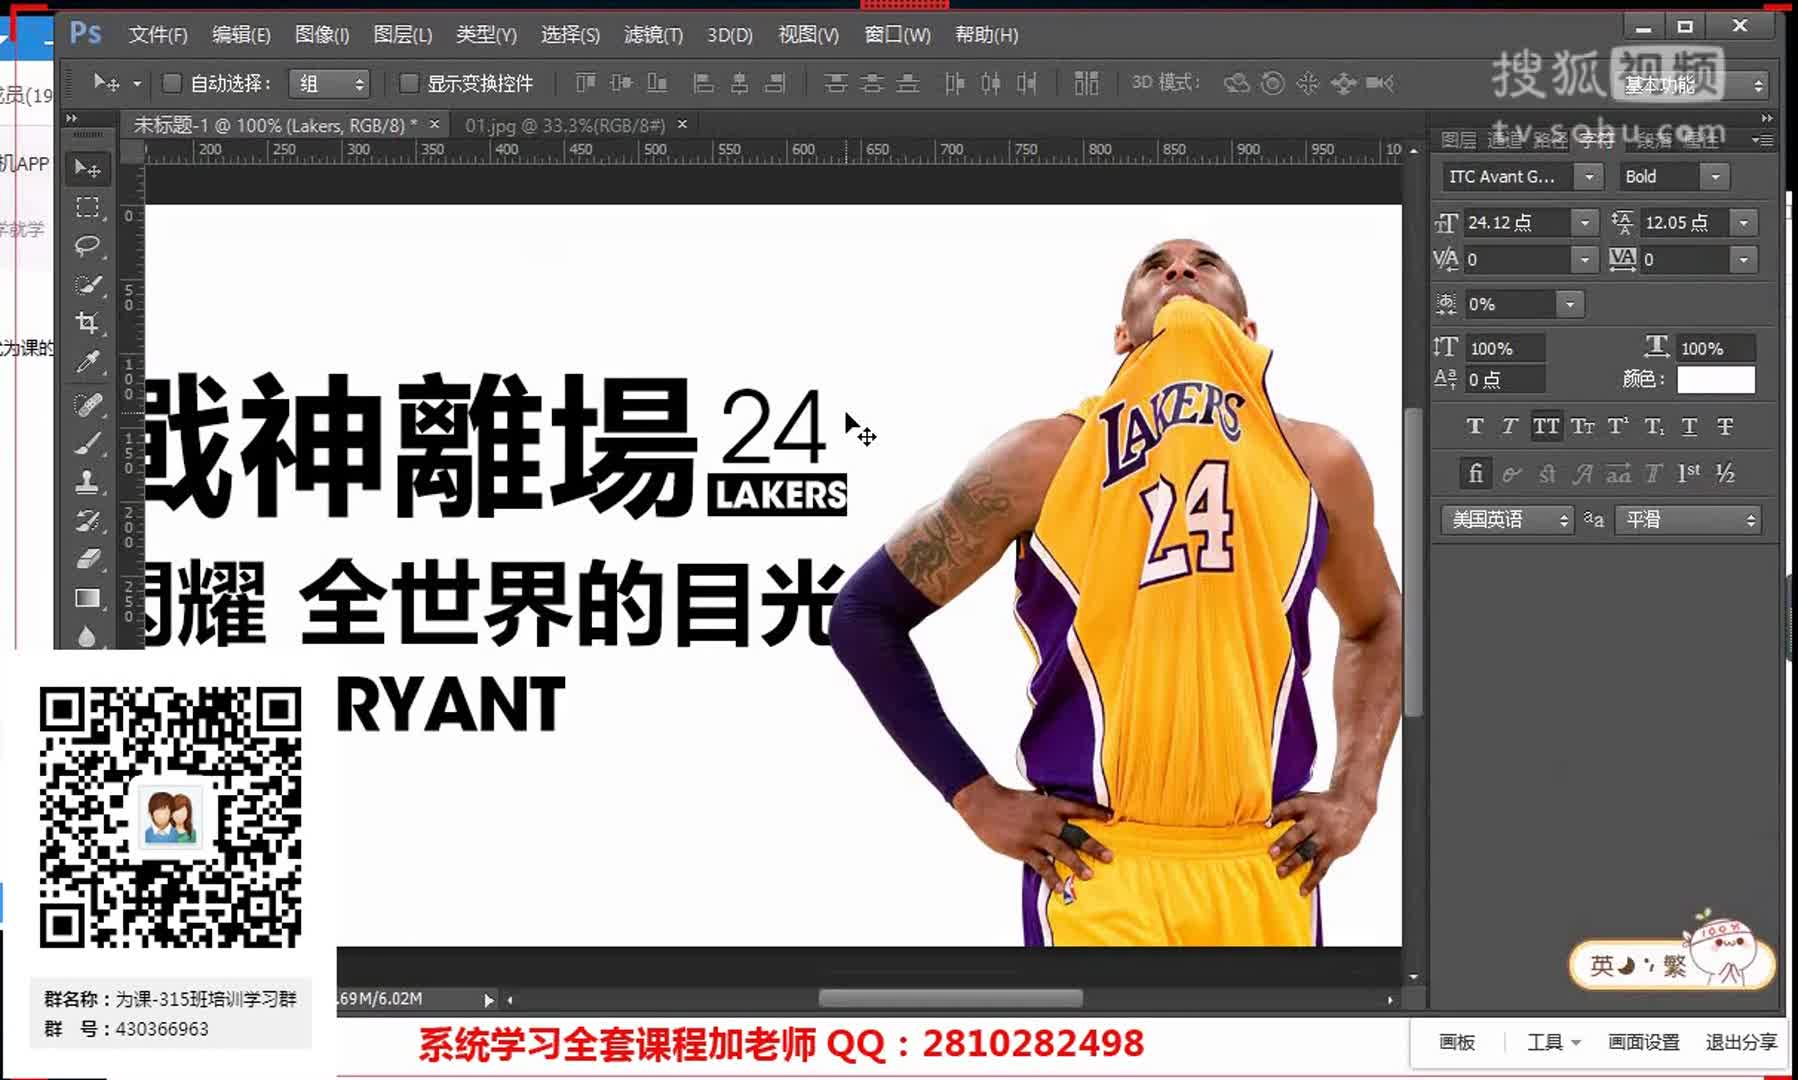
Task: Enable the 显示变换控件 checkbox
Action: point(408,83)
